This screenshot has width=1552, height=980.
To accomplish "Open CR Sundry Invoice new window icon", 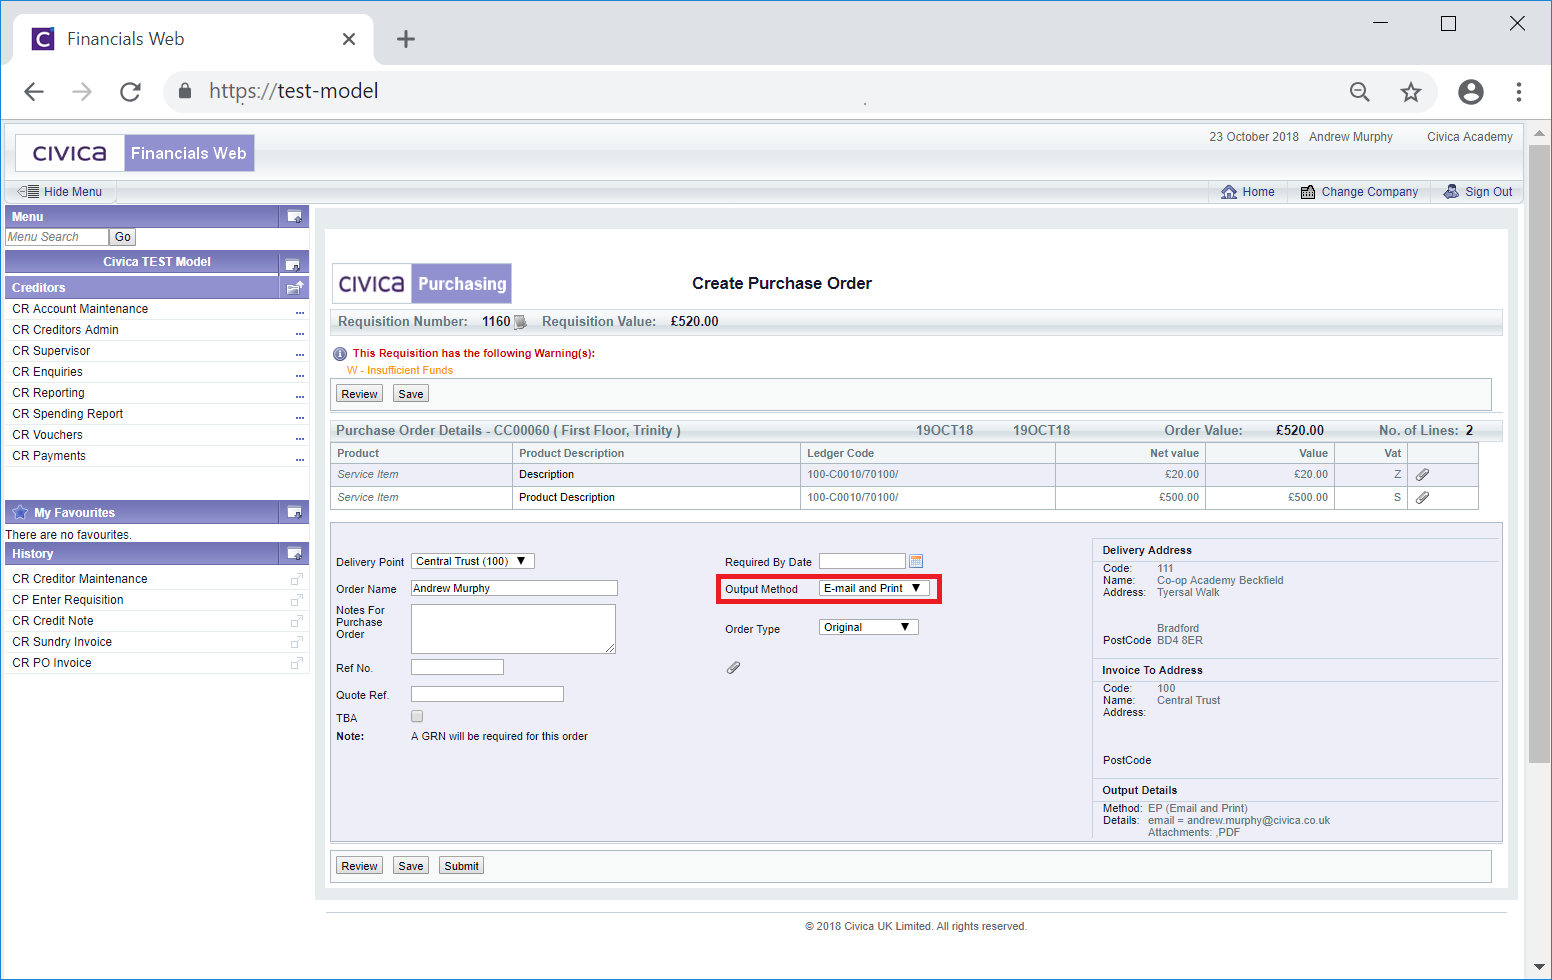I will [296, 642].
